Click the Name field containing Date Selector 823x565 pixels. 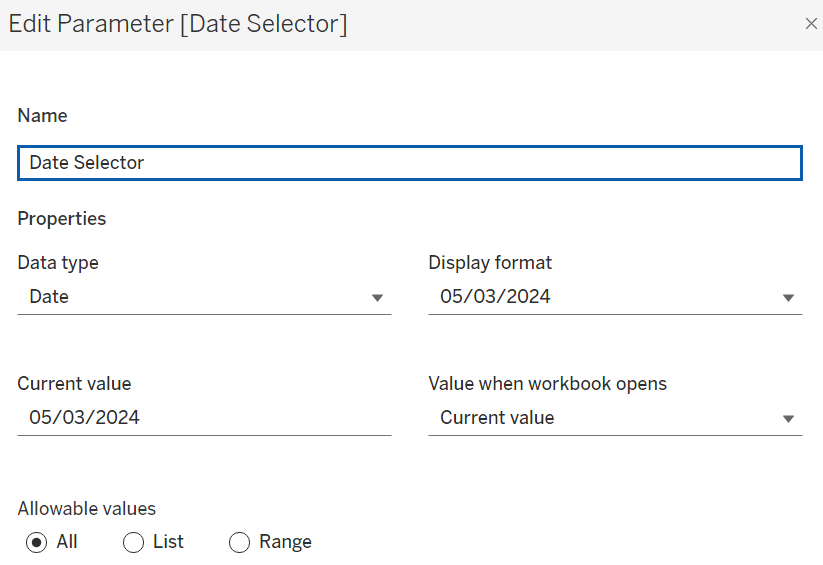point(409,163)
